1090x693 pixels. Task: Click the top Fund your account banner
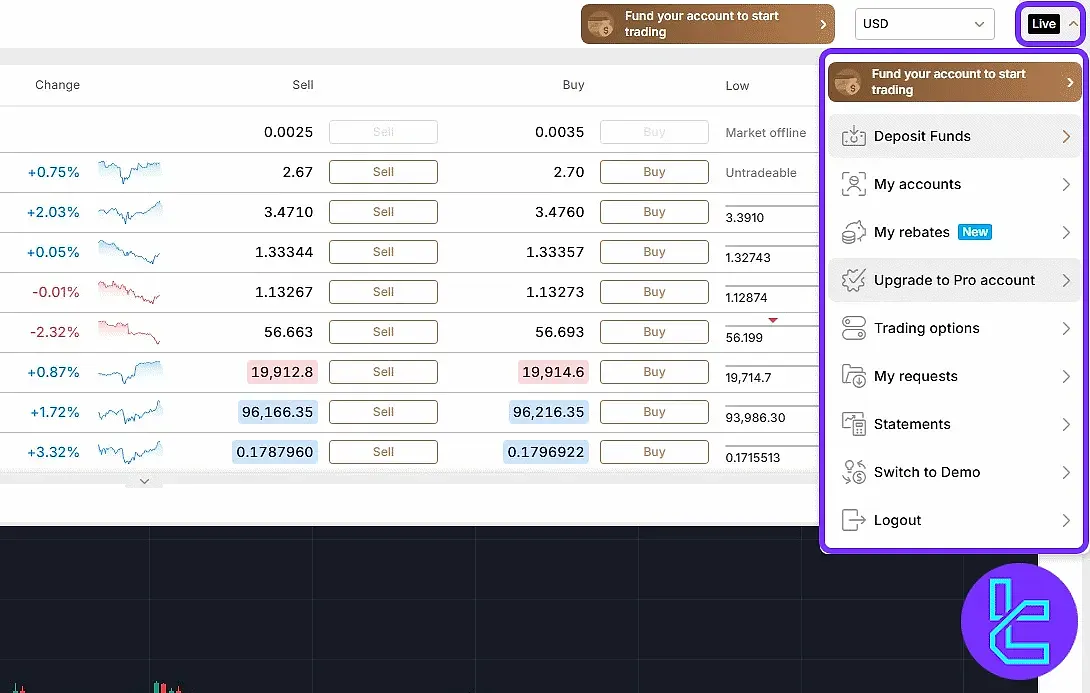point(707,24)
